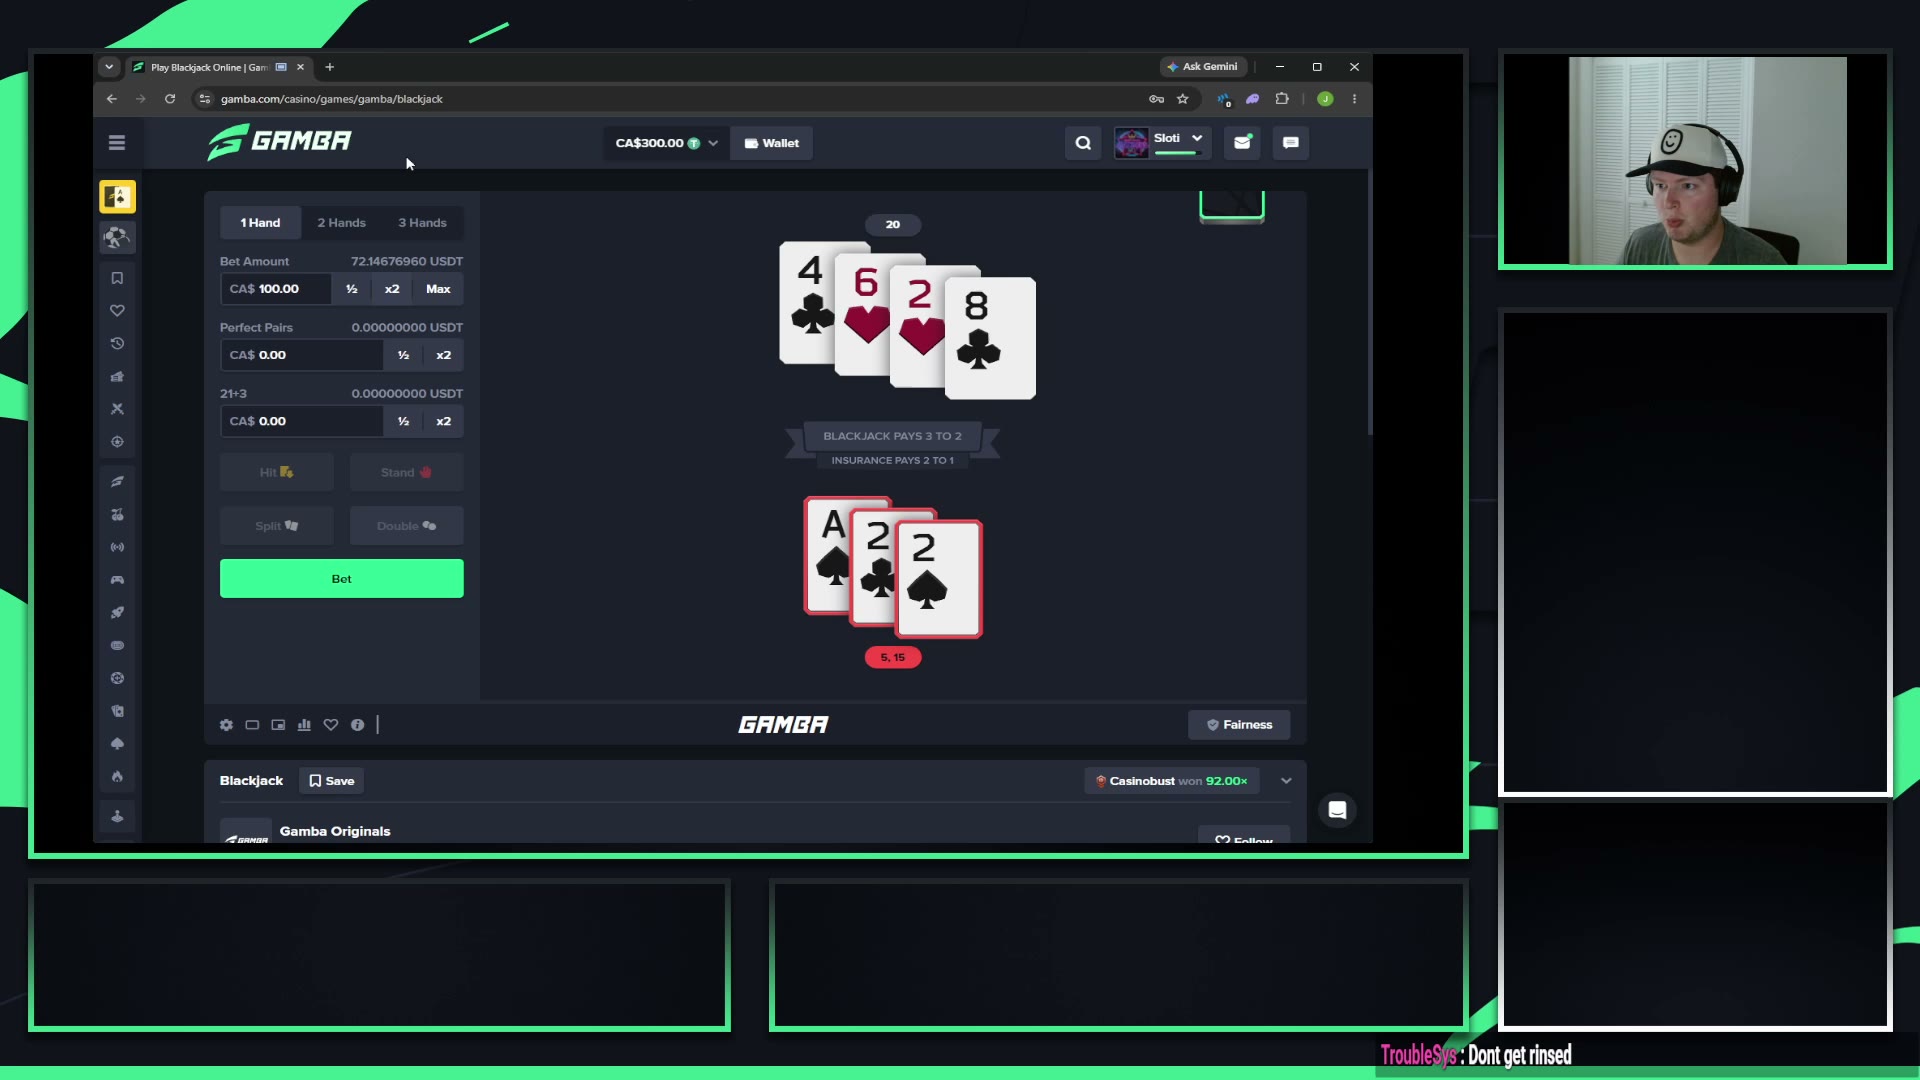The image size is (1920, 1080).
Task: Open Chrome tab search dropdown
Action: 109,67
